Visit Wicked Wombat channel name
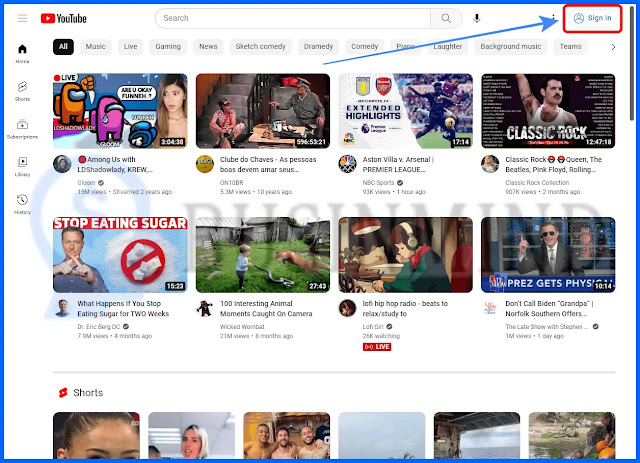Screen dimensions: 640x463 tap(242, 327)
